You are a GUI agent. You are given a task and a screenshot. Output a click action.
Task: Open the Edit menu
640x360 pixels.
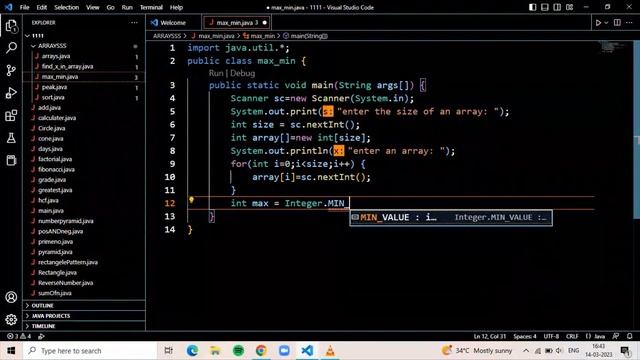[x=41, y=7]
